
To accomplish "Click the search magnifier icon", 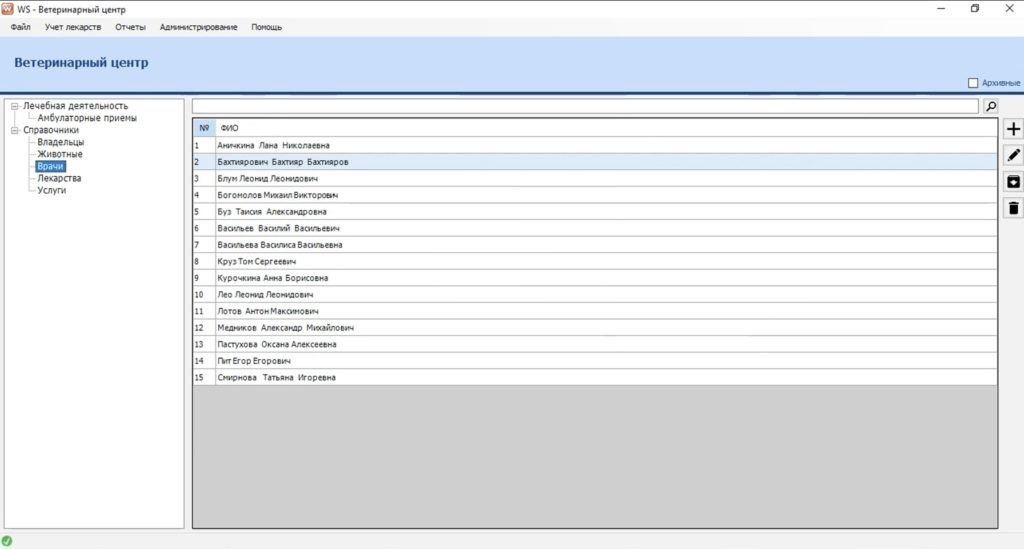I will 991,106.
